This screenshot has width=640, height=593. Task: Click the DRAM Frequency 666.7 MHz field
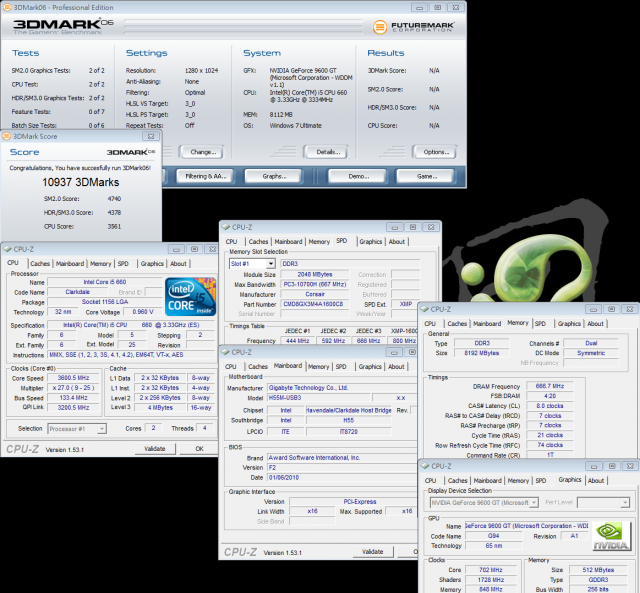pos(550,386)
